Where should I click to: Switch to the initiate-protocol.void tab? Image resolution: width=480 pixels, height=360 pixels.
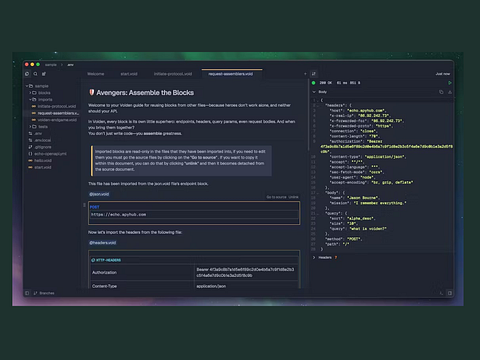click(x=173, y=74)
